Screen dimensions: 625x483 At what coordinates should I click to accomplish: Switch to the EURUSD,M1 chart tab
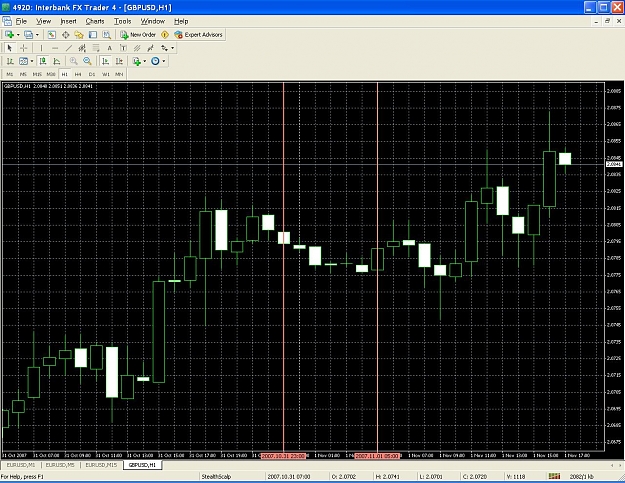21,465
